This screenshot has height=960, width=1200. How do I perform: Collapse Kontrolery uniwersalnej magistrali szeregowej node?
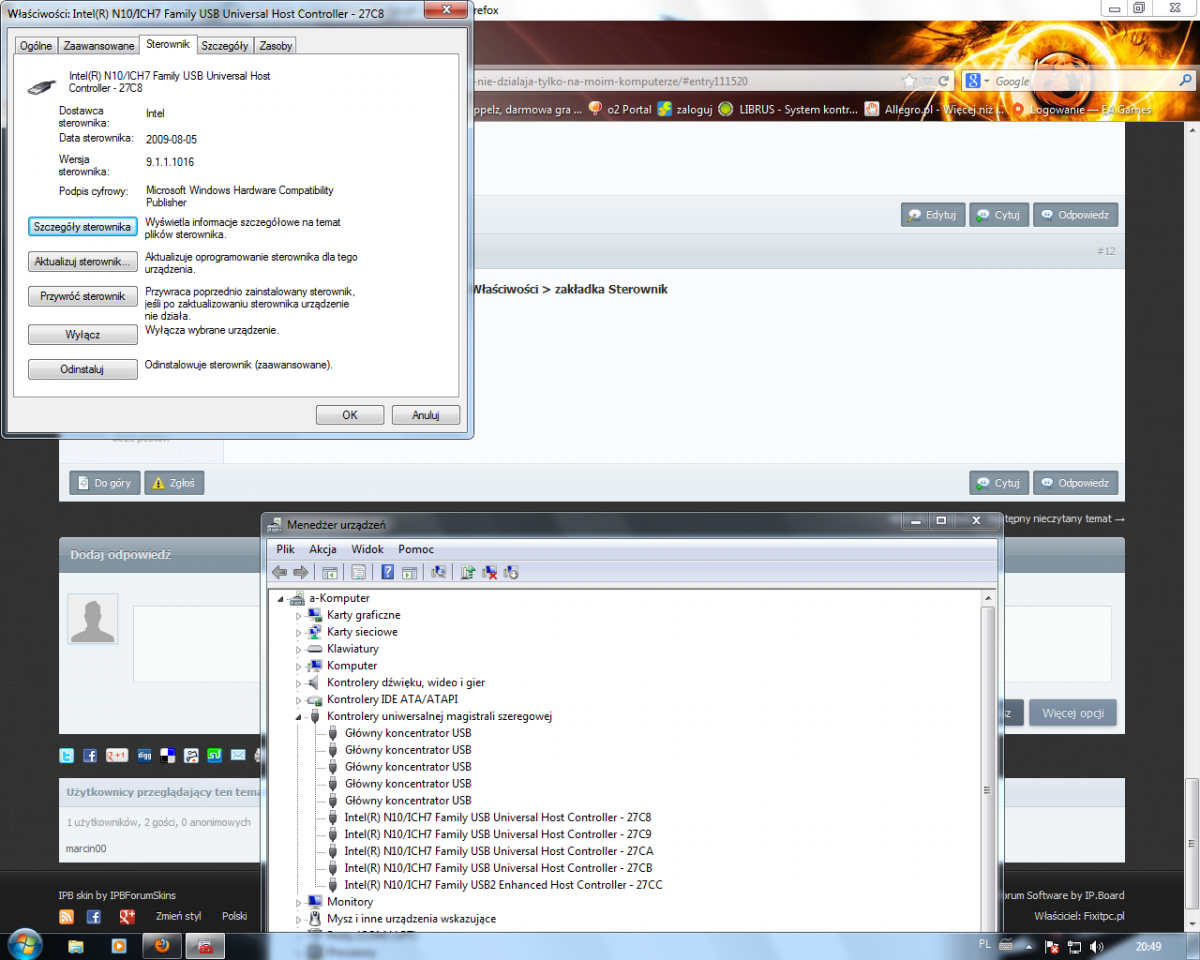click(x=298, y=717)
